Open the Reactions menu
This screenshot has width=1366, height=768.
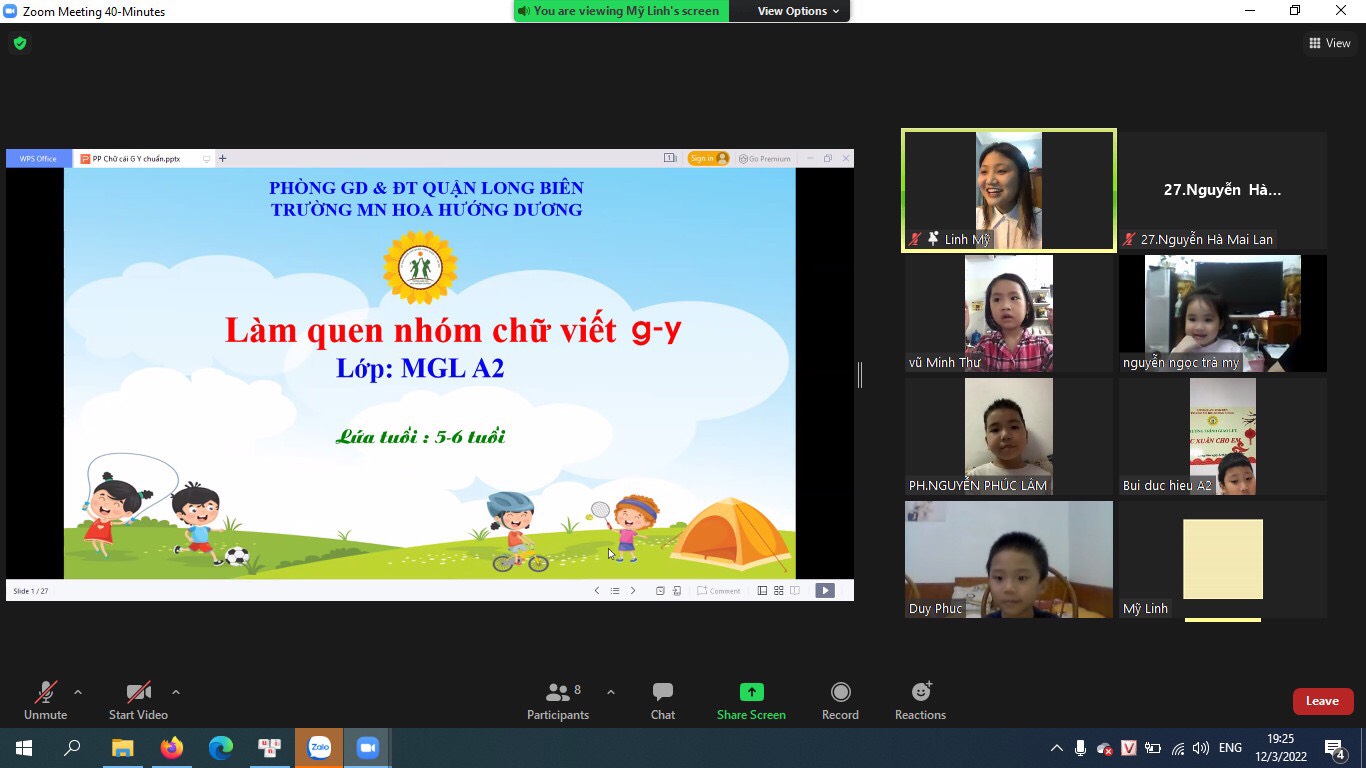click(x=920, y=692)
